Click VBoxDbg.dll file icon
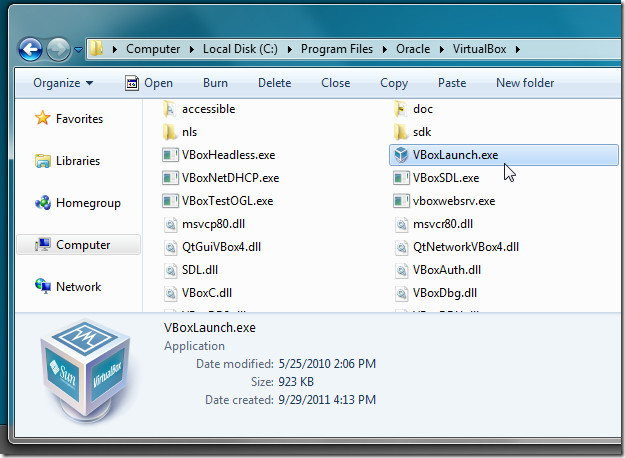Viewport: 625px width, 458px height. (401, 293)
